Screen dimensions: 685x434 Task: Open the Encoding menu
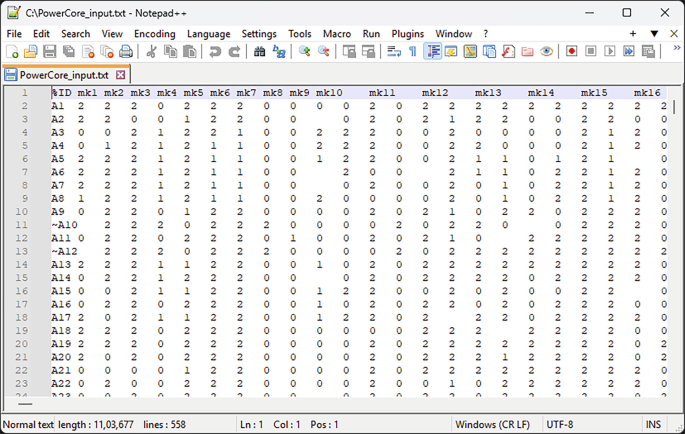(154, 34)
